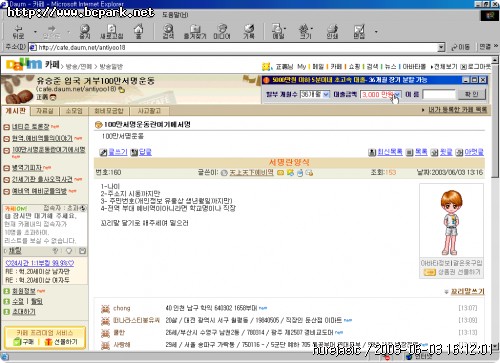This screenshot has width=500, height=363.
Task: Click the 아바타정보 link under avatar
Action: (x=435, y=263)
